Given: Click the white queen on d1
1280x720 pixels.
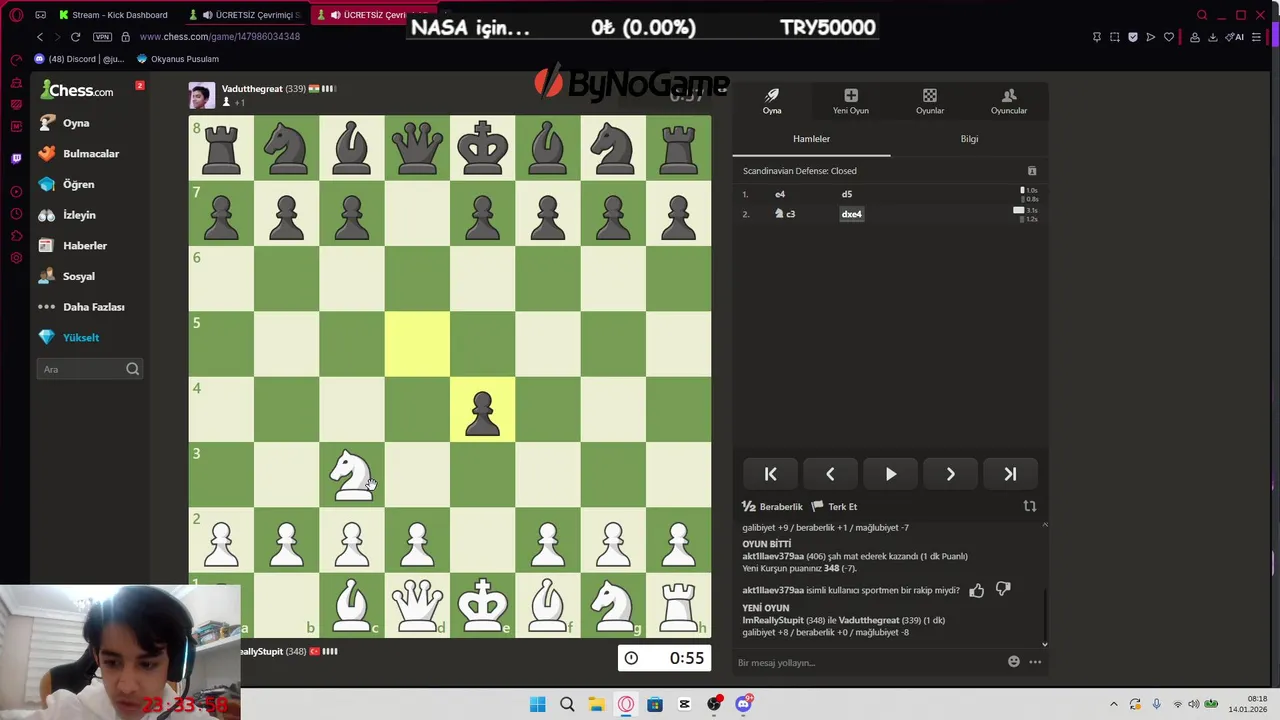Looking at the screenshot, I should (x=417, y=605).
